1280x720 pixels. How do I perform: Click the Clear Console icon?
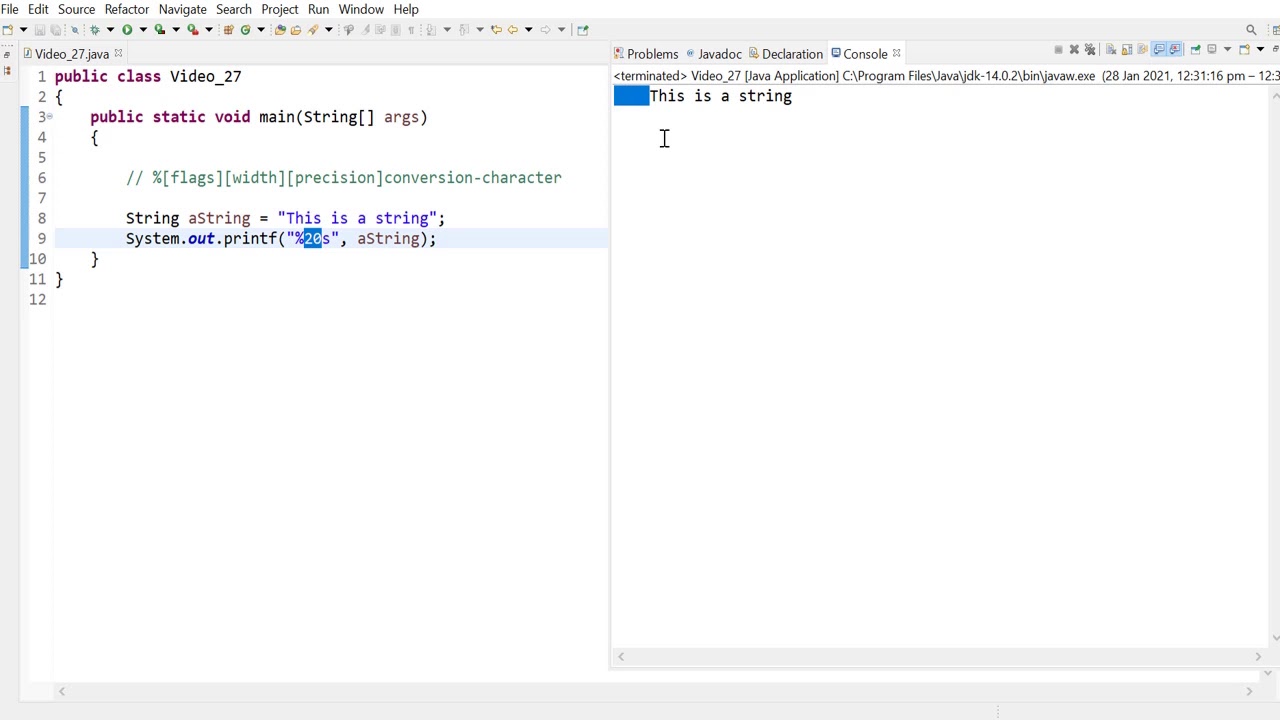[x=1111, y=49]
